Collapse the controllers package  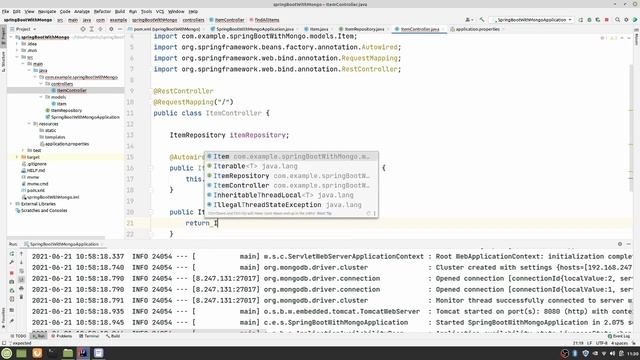(x=41, y=84)
